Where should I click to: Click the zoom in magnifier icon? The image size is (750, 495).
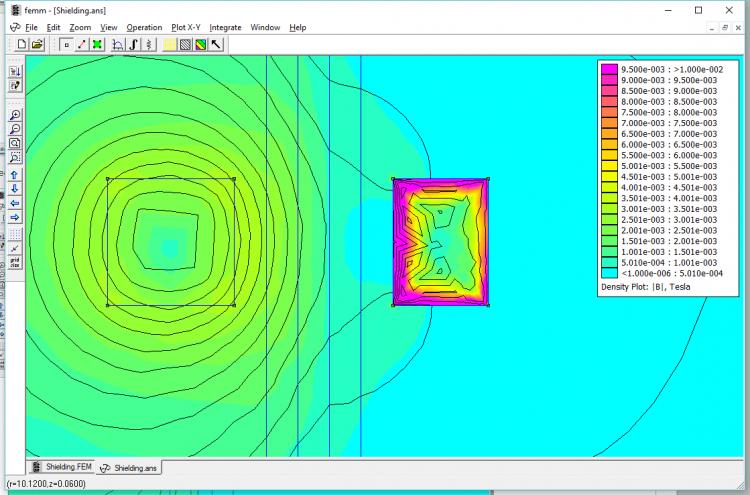[x=15, y=115]
